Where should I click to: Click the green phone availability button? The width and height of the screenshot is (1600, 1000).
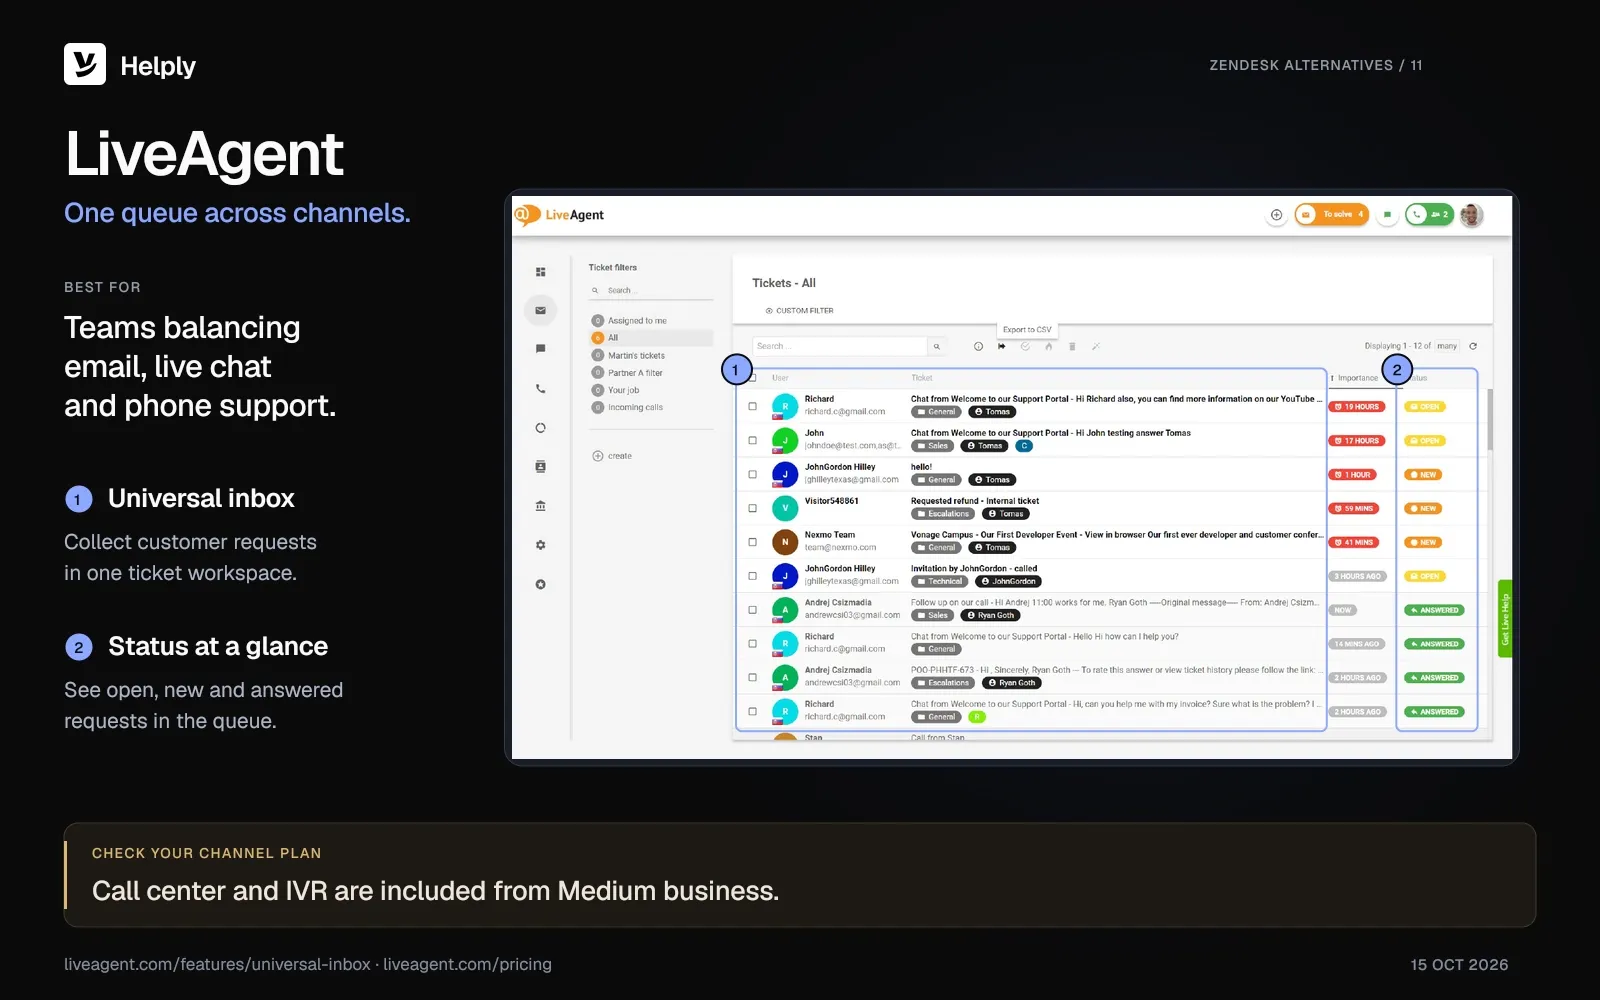[1429, 215]
